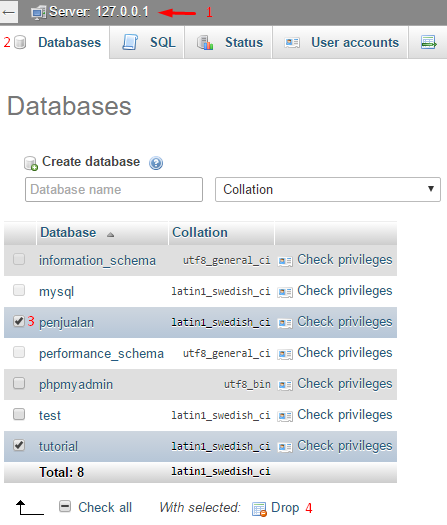Check the phpmyadmin database checkbox

[19, 383]
